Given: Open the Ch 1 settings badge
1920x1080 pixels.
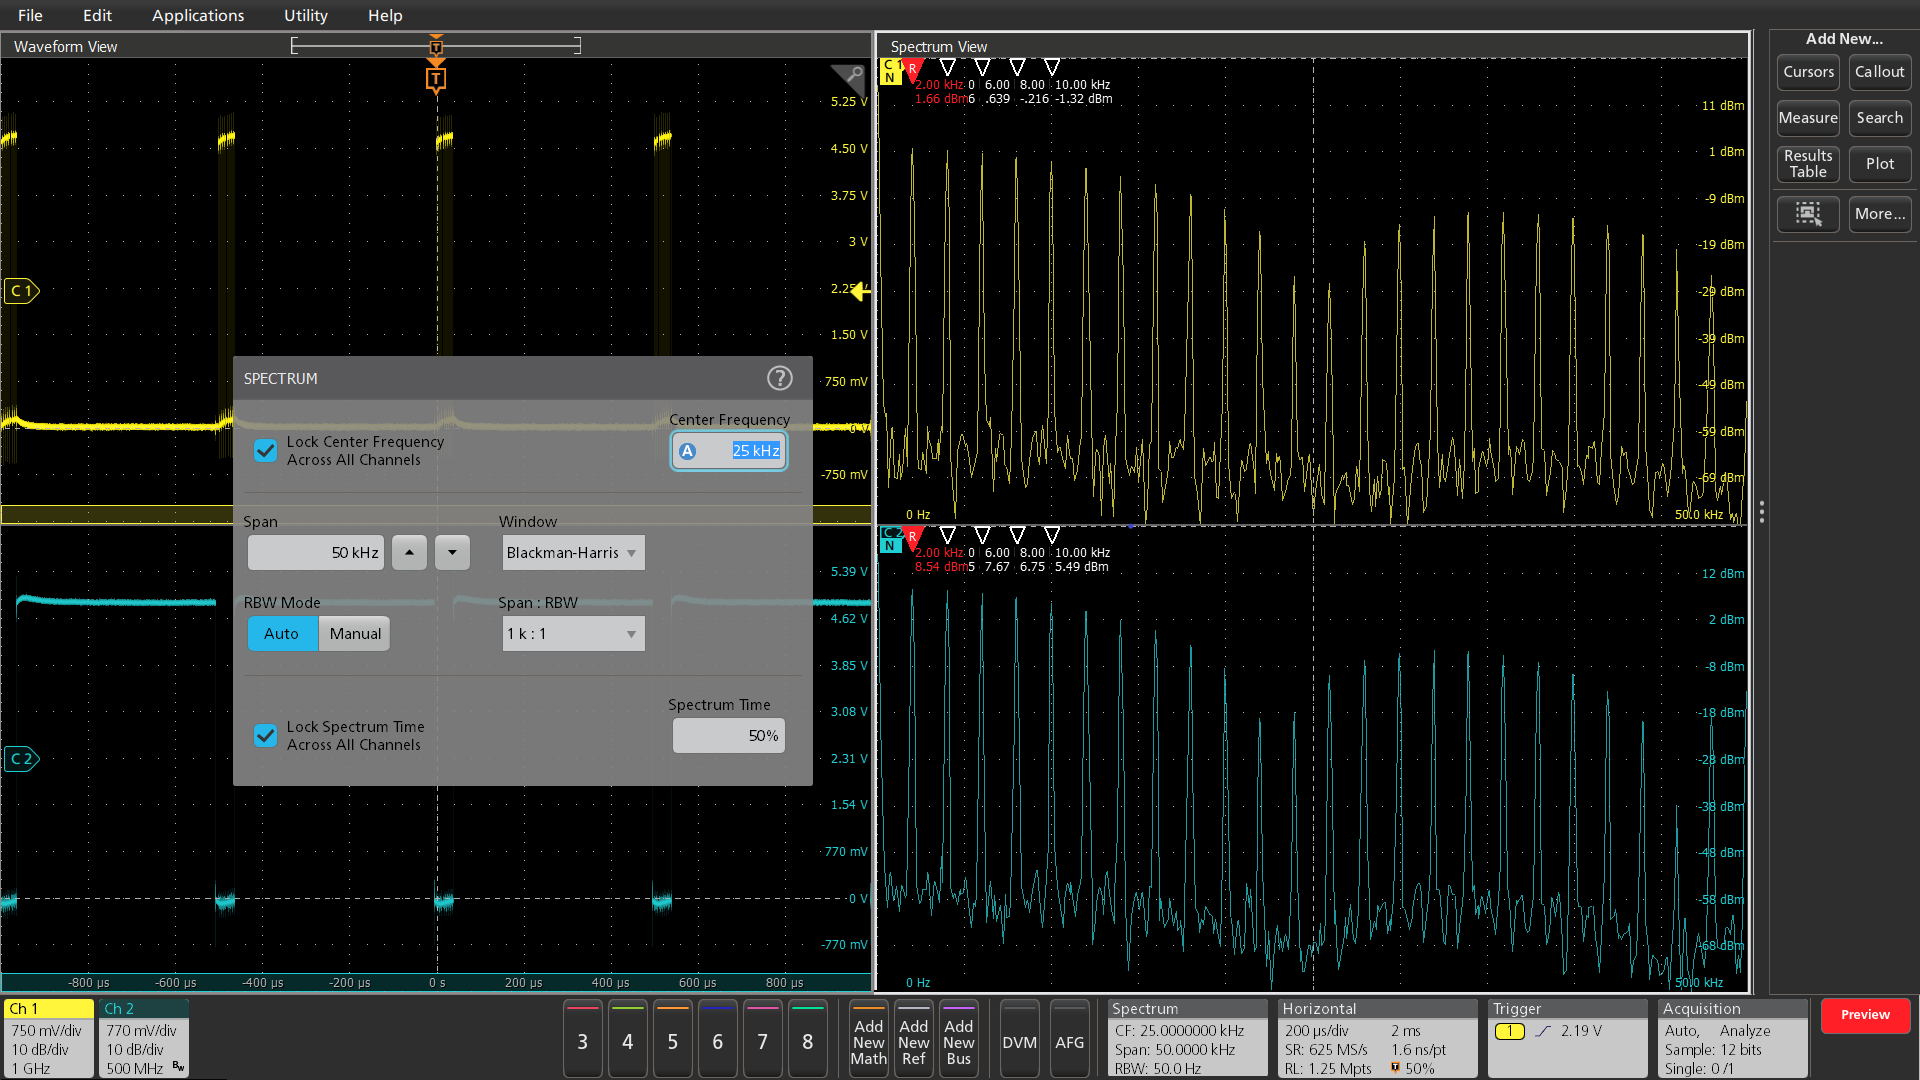Looking at the screenshot, I should [48, 1039].
